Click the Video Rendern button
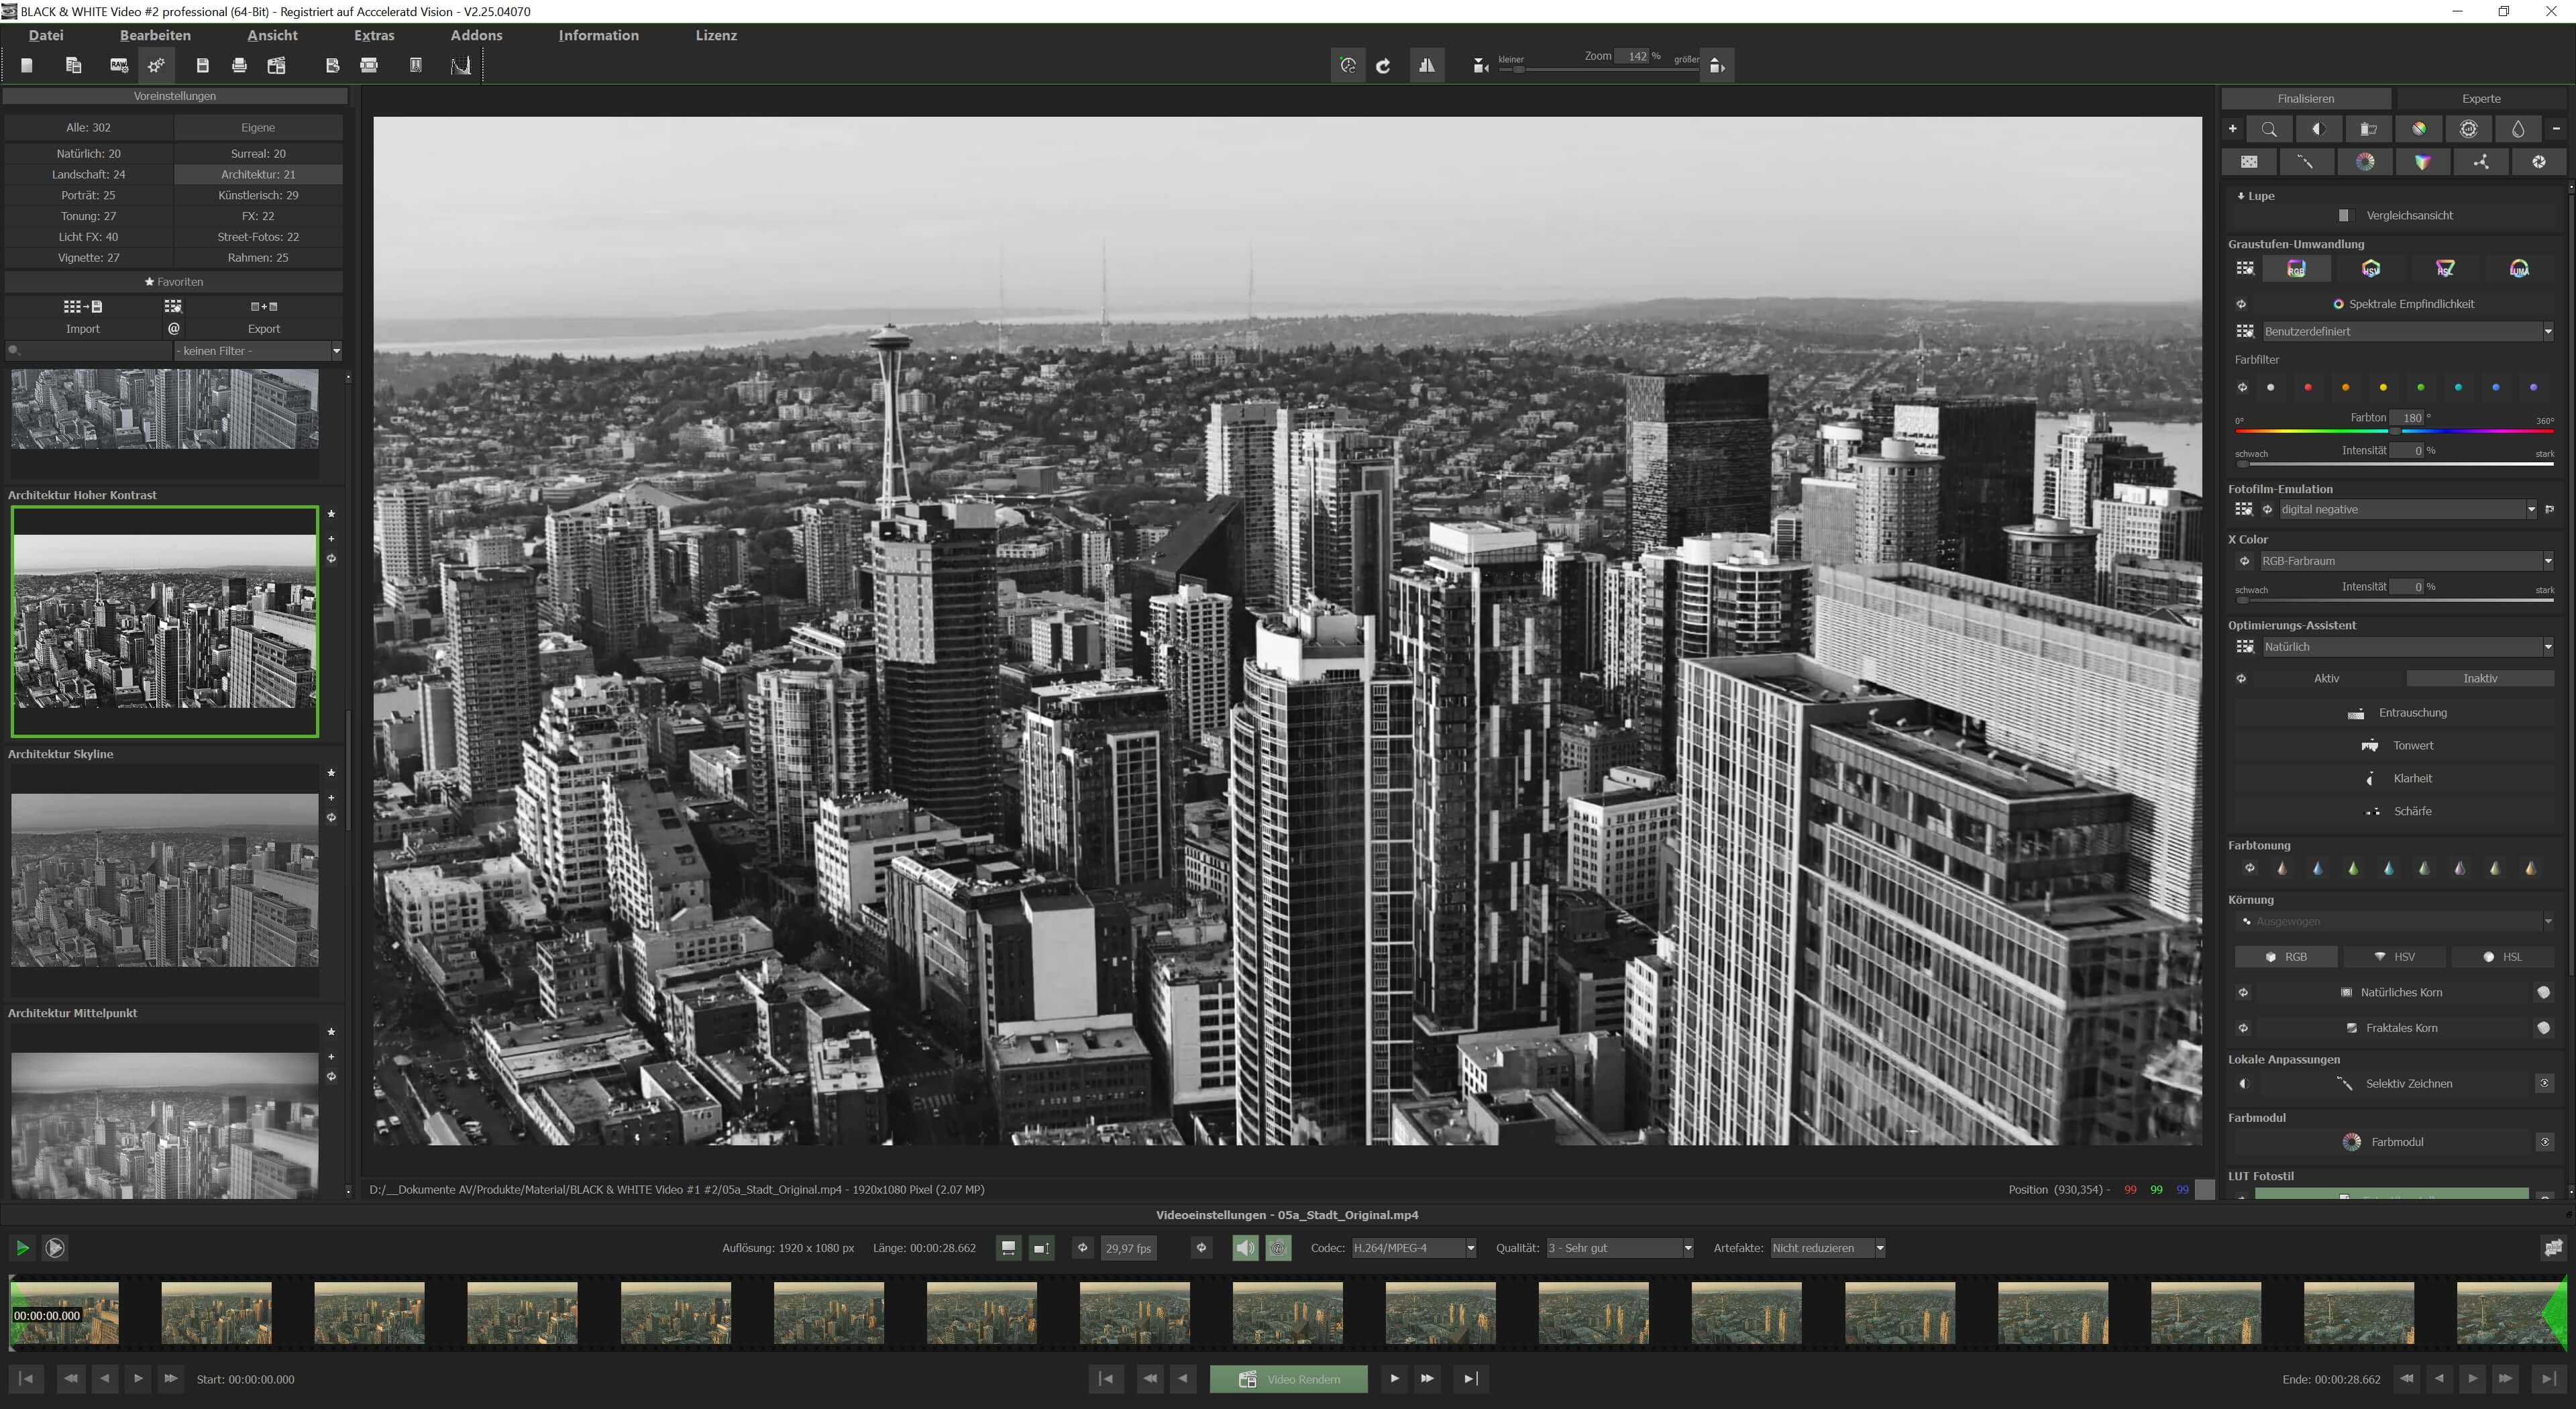The width and height of the screenshot is (2576, 1409). (1289, 1378)
